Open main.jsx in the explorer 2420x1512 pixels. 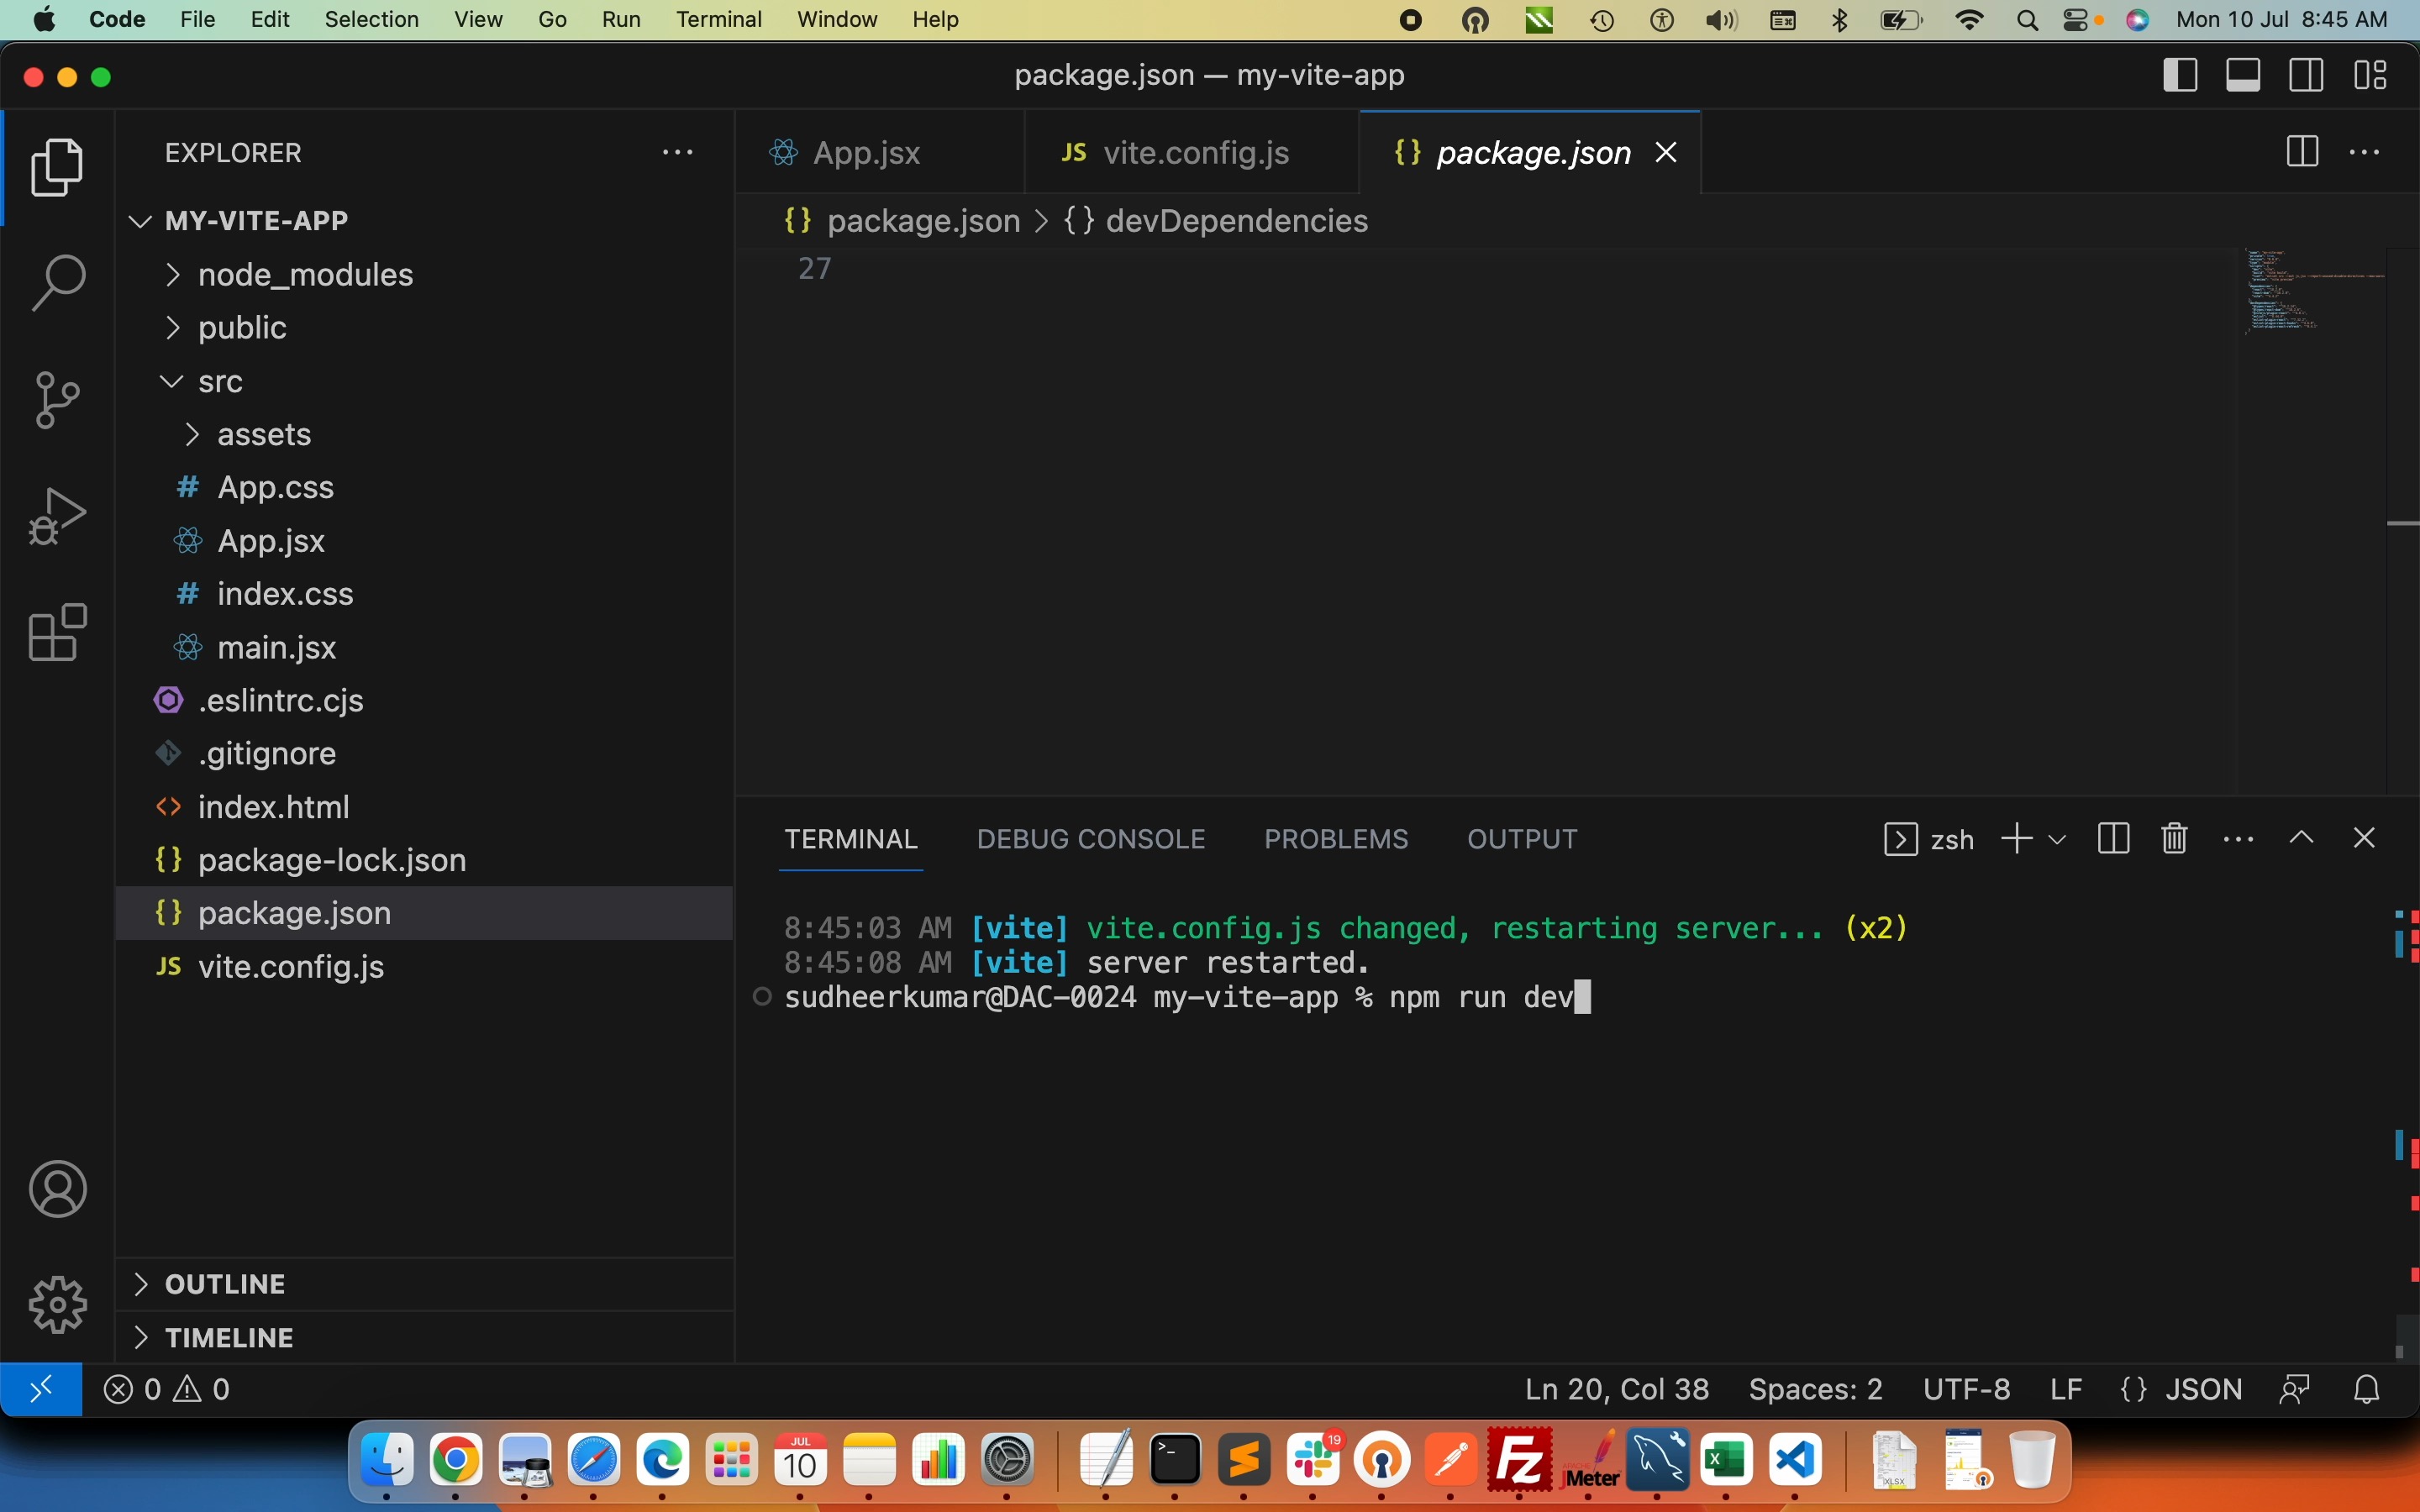tap(426, 648)
